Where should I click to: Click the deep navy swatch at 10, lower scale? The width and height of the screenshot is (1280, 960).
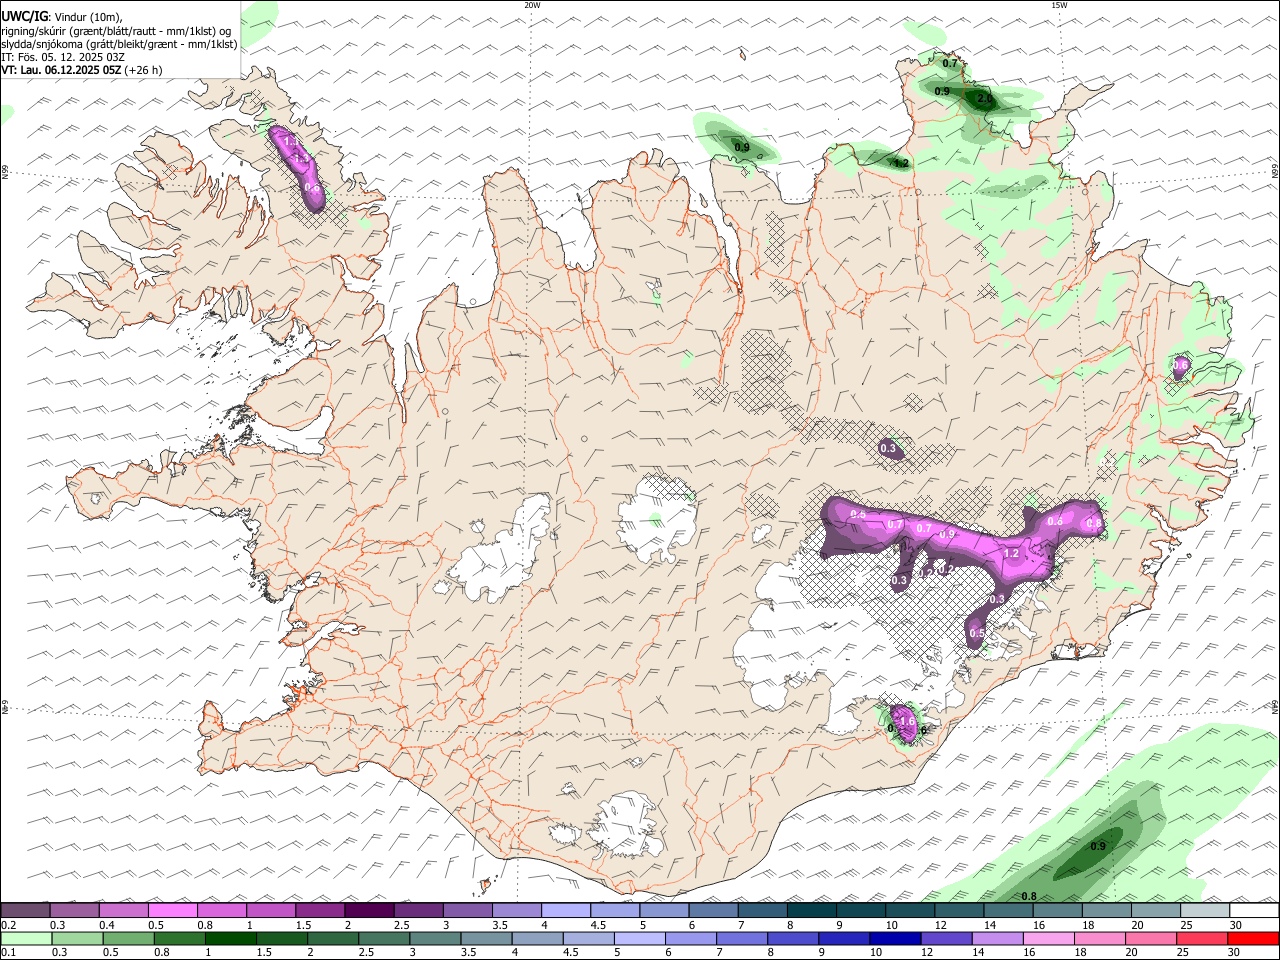895,939
